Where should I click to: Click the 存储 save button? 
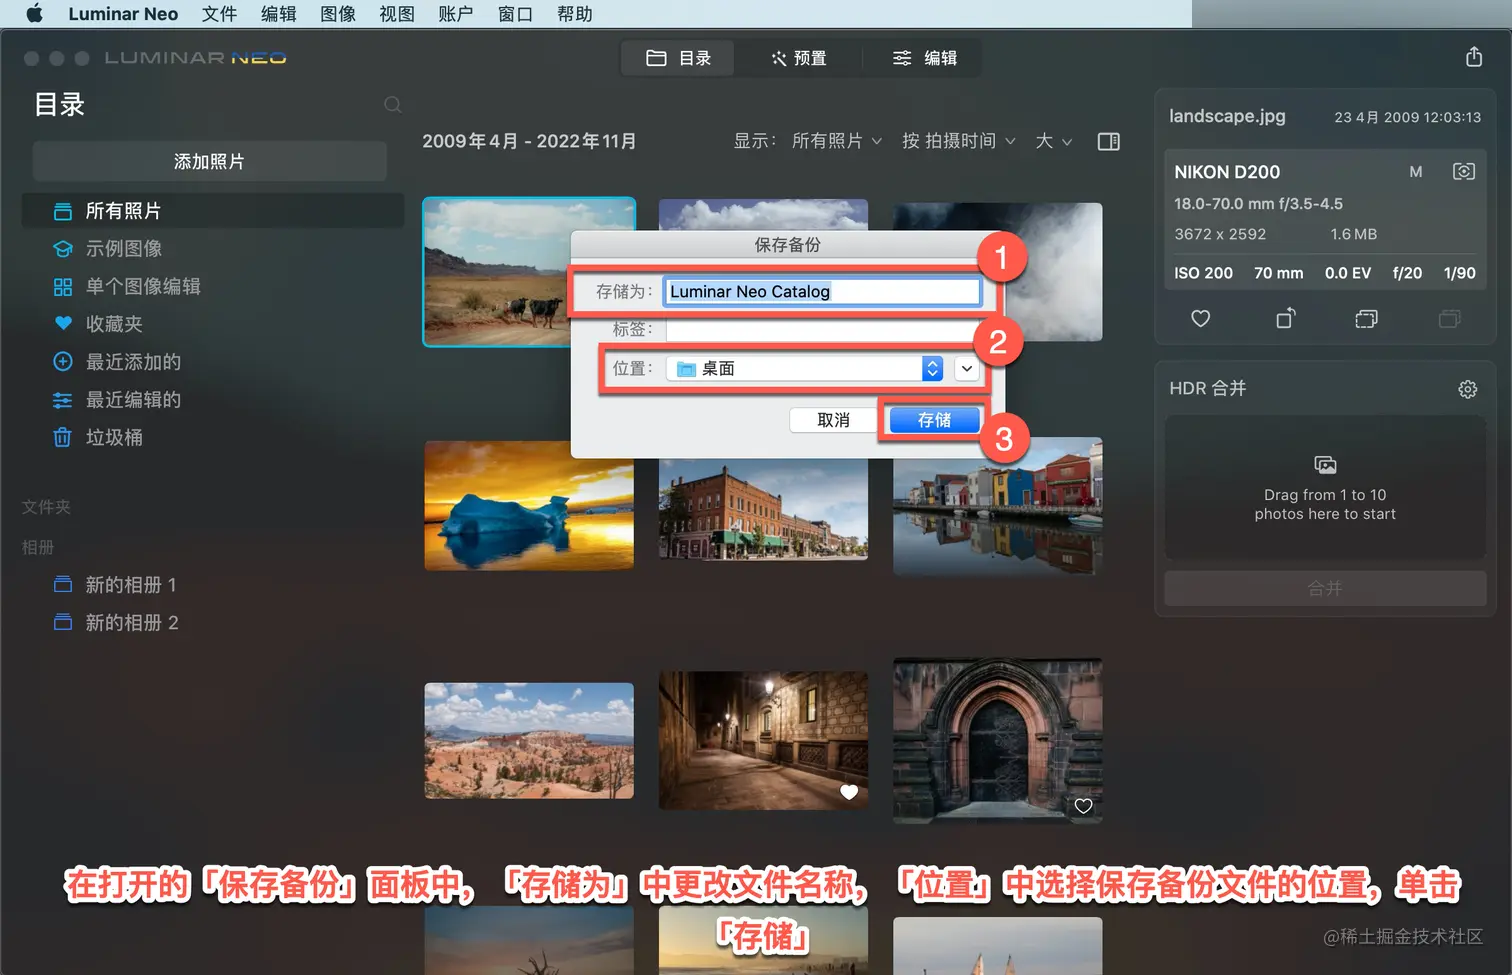[x=934, y=420]
